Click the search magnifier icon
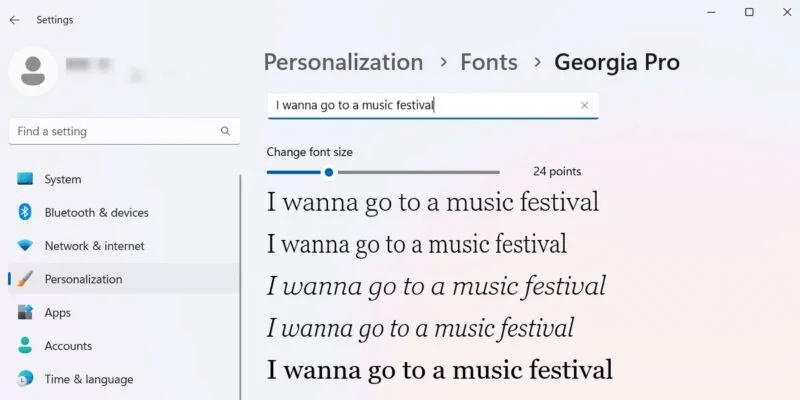The width and height of the screenshot is (800, 400). click(226, 131)
